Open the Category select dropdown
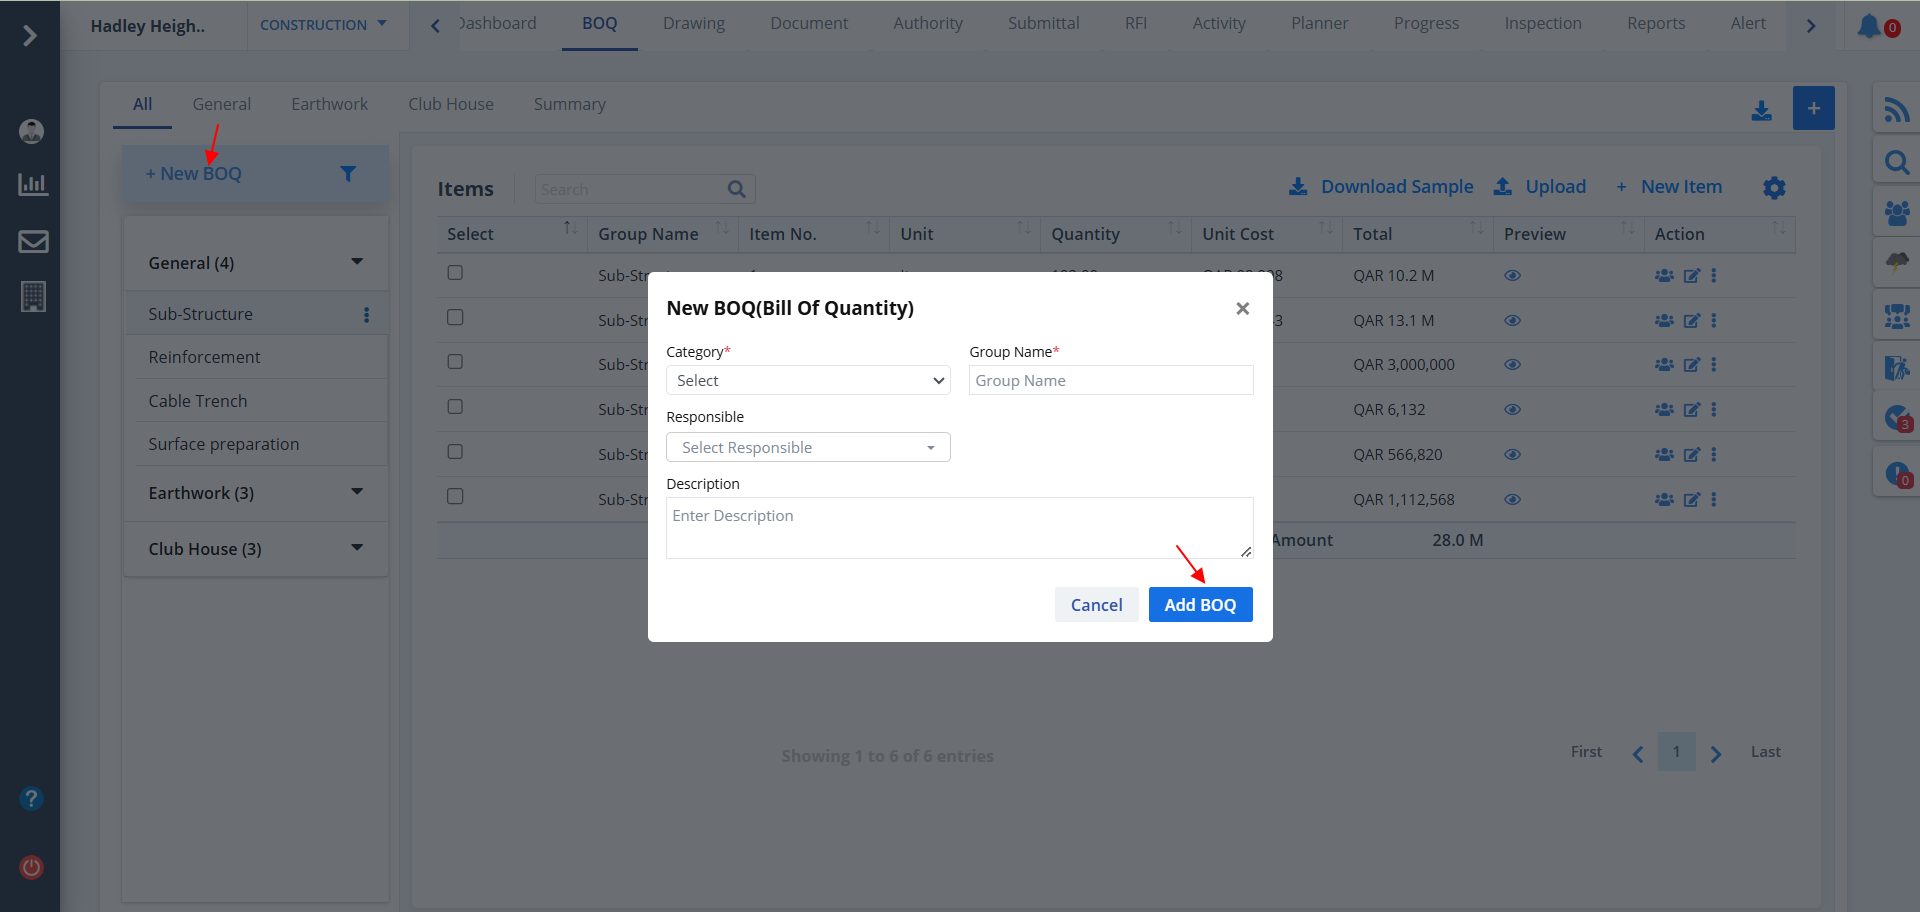 point(808,381)
